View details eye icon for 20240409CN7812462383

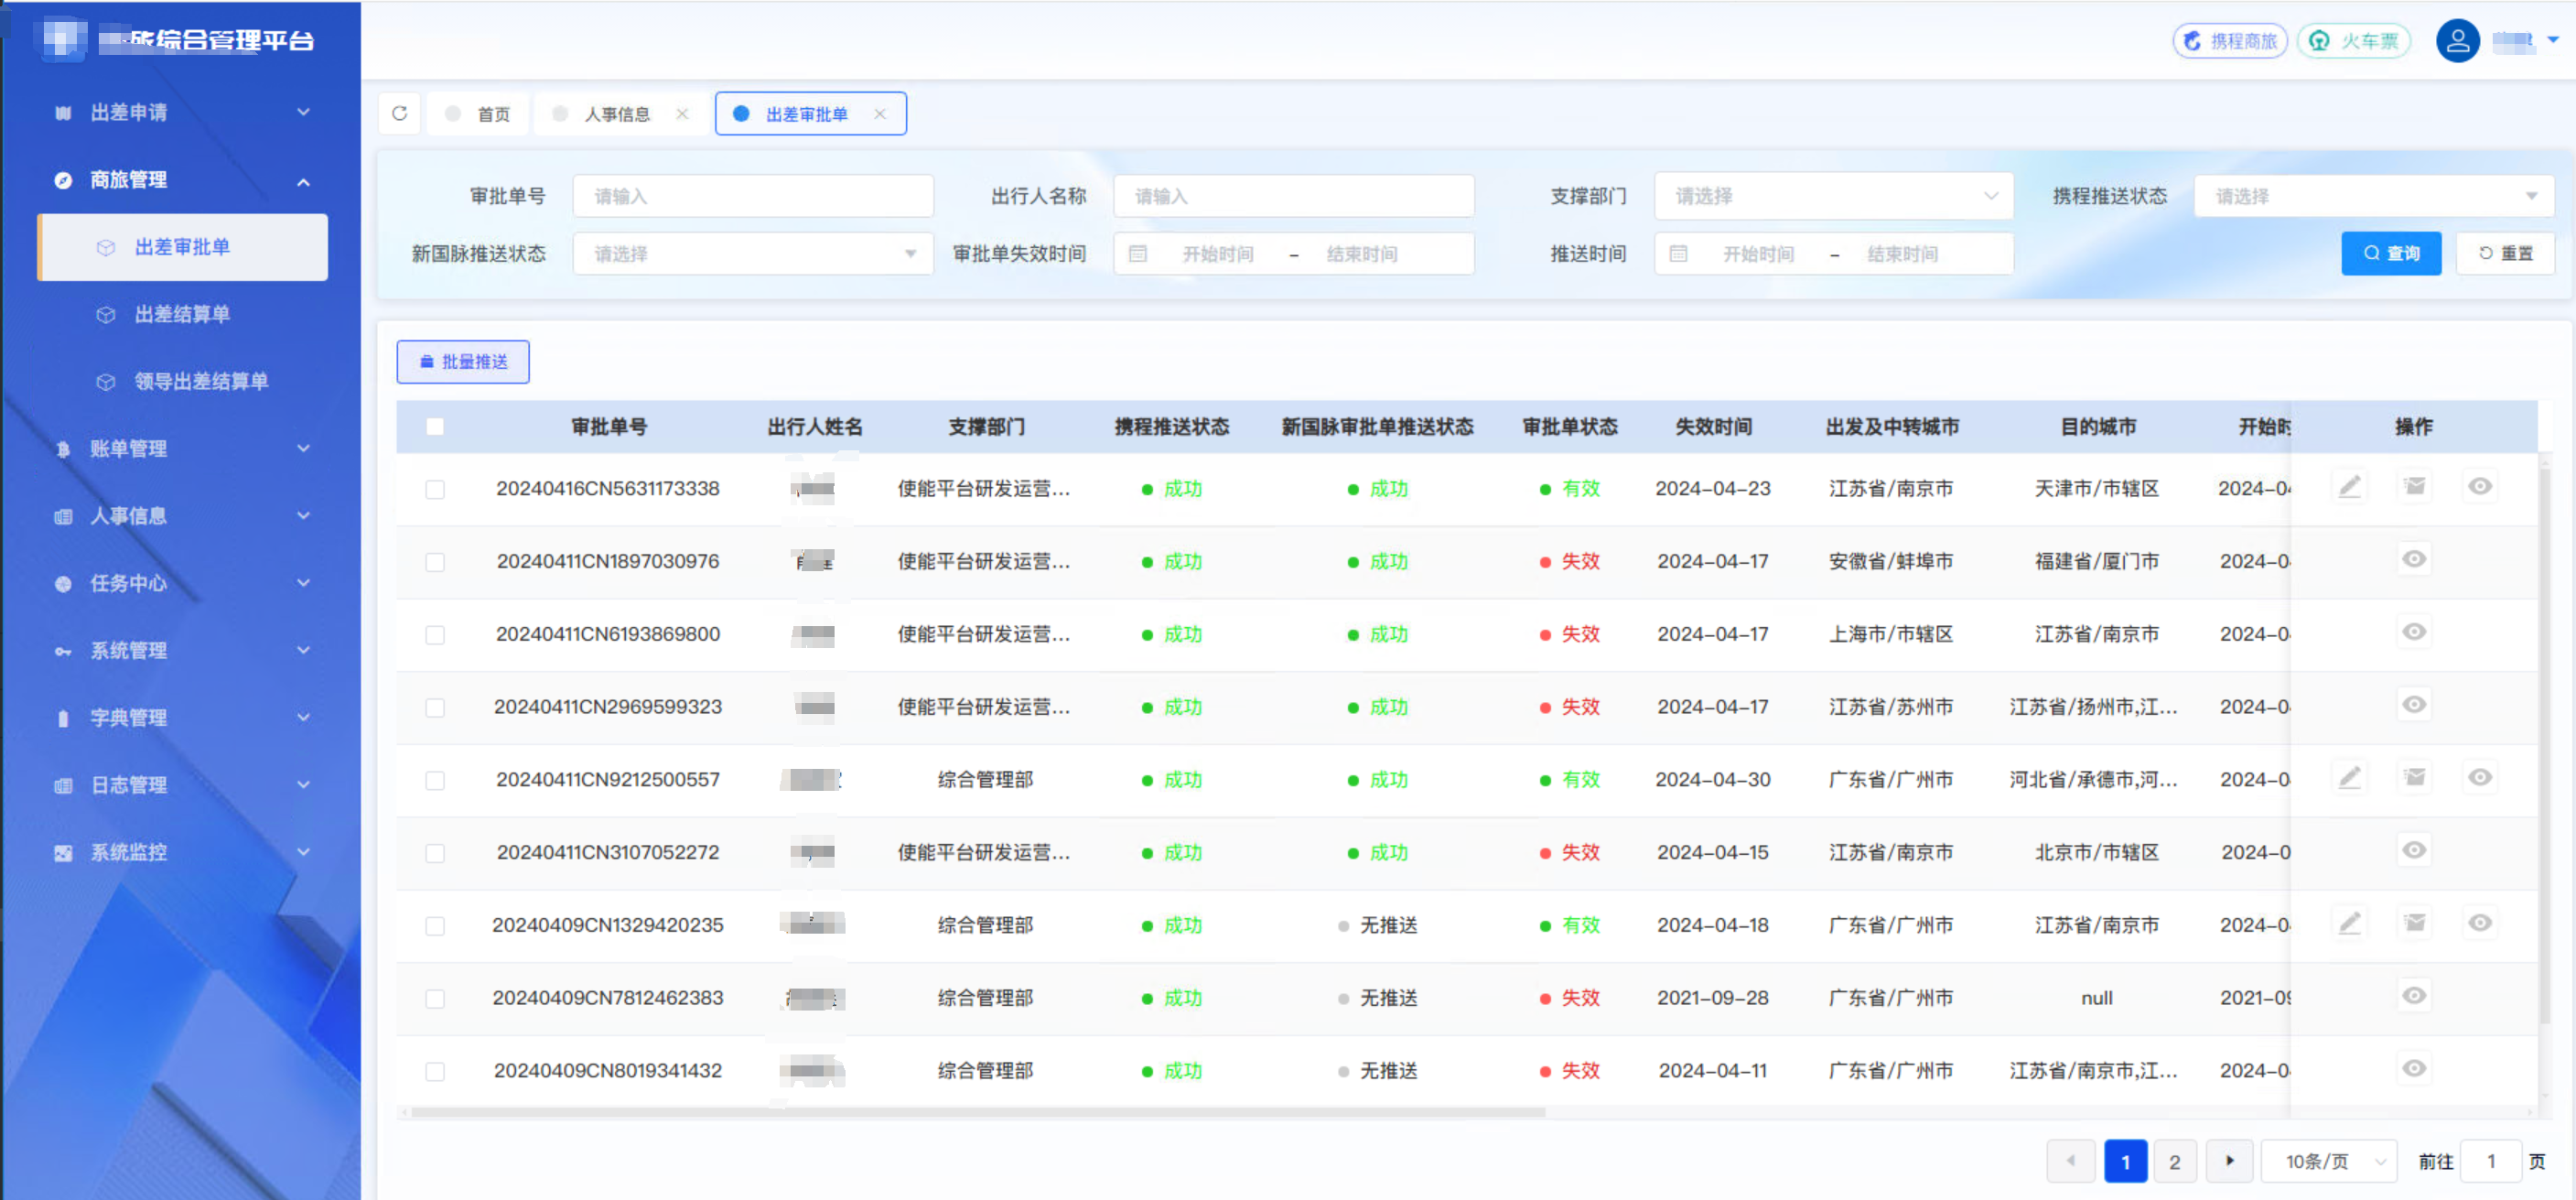[2414, 997]
